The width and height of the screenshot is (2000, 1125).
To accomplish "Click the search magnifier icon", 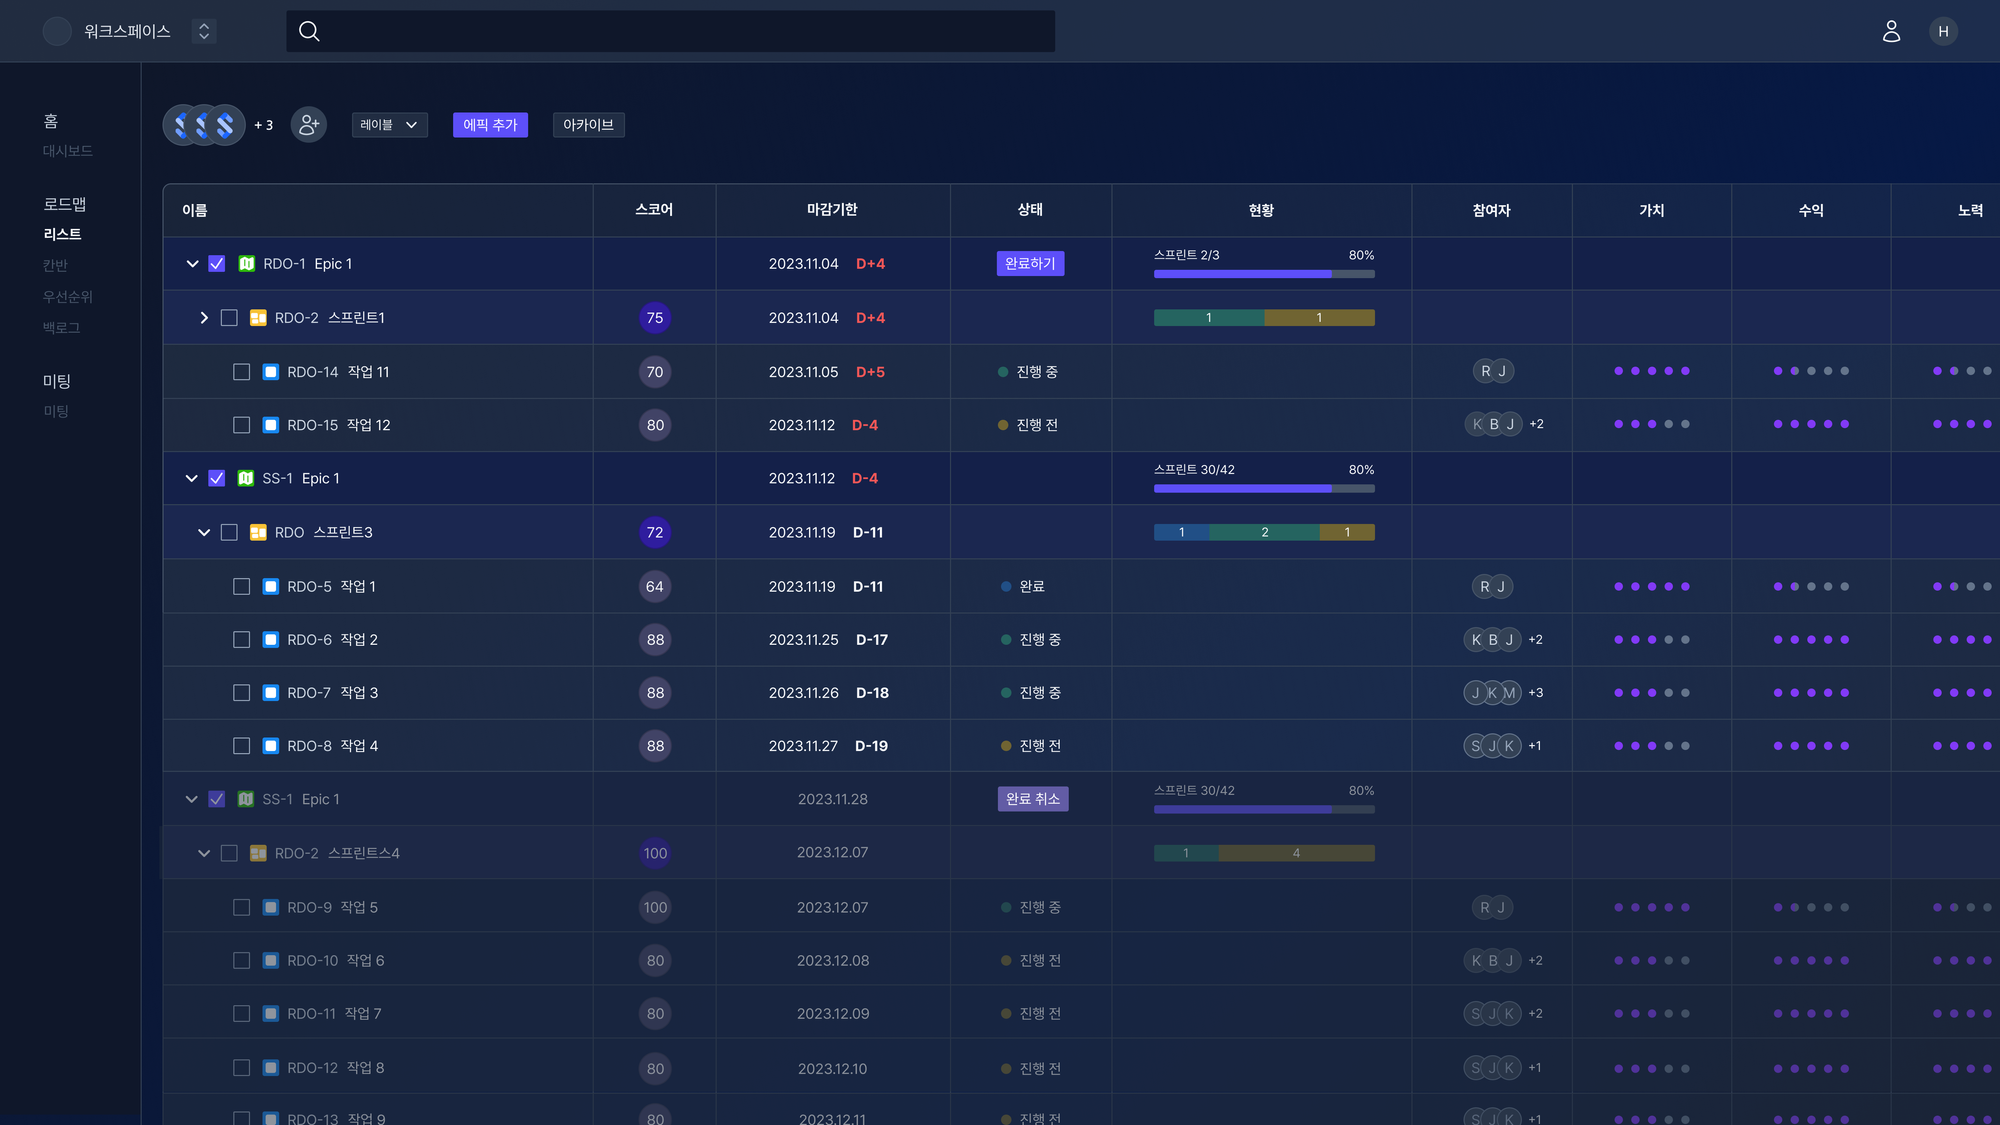I will pyautogui.click(x=309, y=31).
